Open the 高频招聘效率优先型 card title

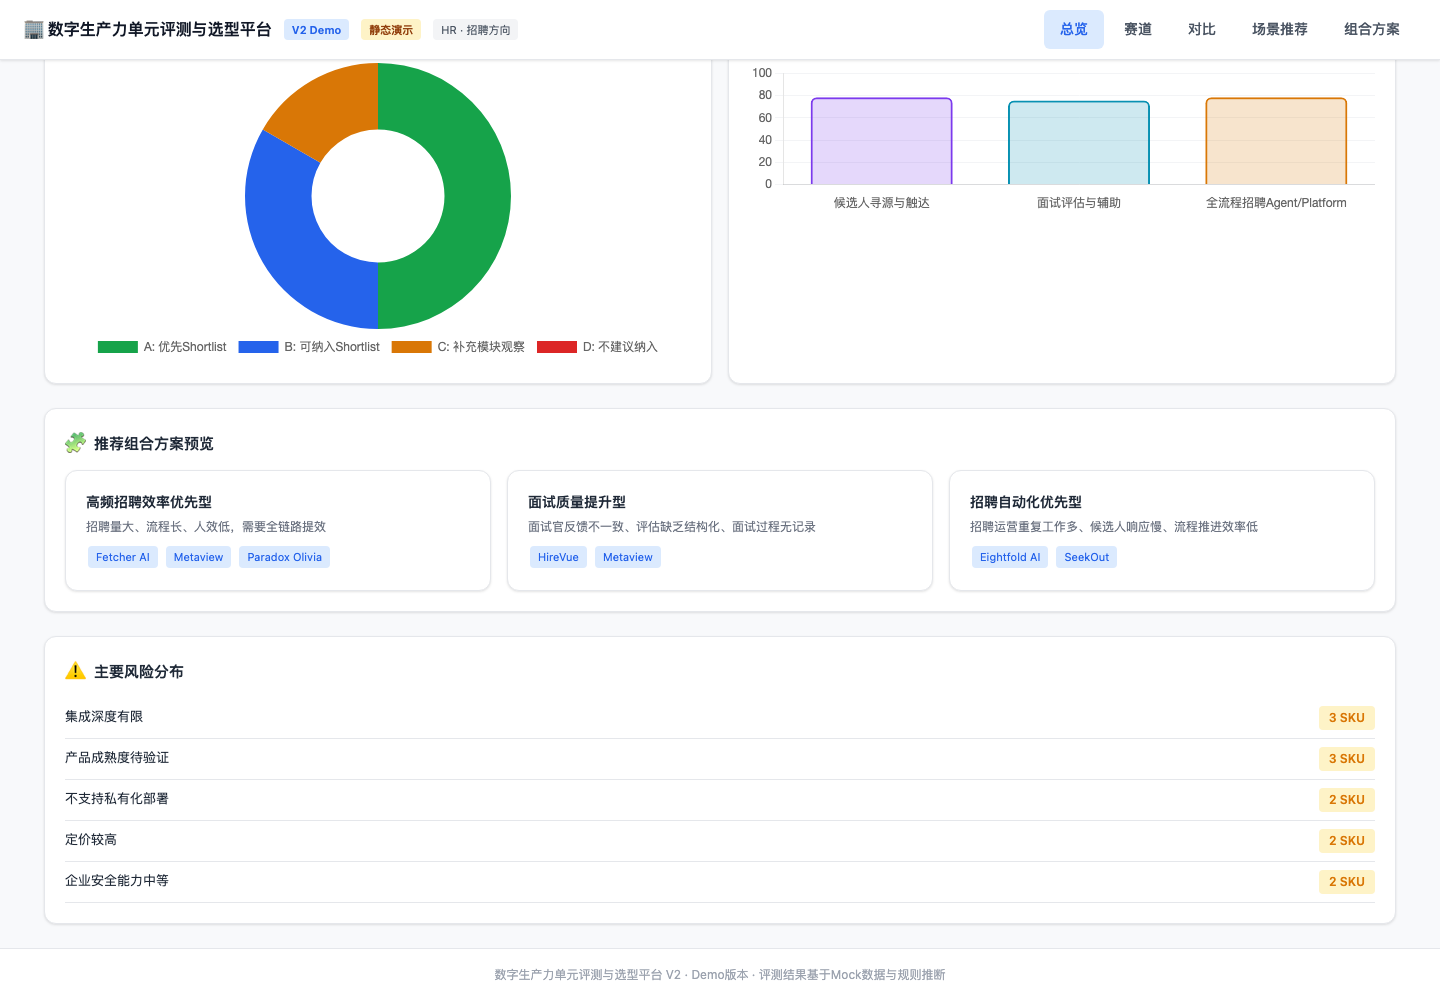click(149, 502)
